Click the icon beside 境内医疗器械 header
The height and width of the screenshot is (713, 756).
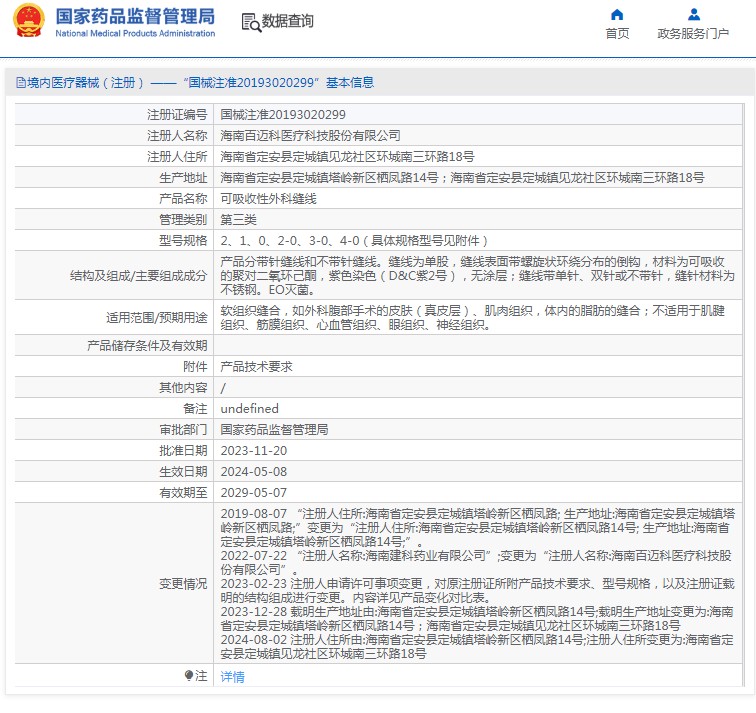pos(19,83)
